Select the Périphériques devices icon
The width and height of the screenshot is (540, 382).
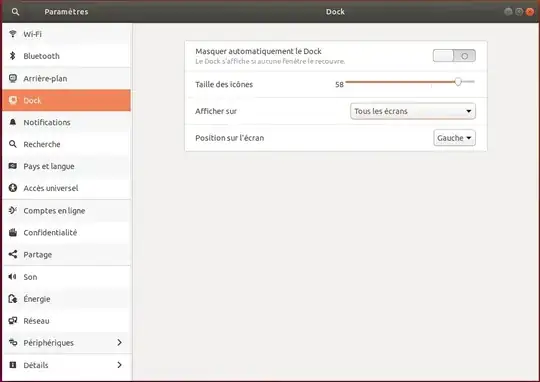coord(13,342)
